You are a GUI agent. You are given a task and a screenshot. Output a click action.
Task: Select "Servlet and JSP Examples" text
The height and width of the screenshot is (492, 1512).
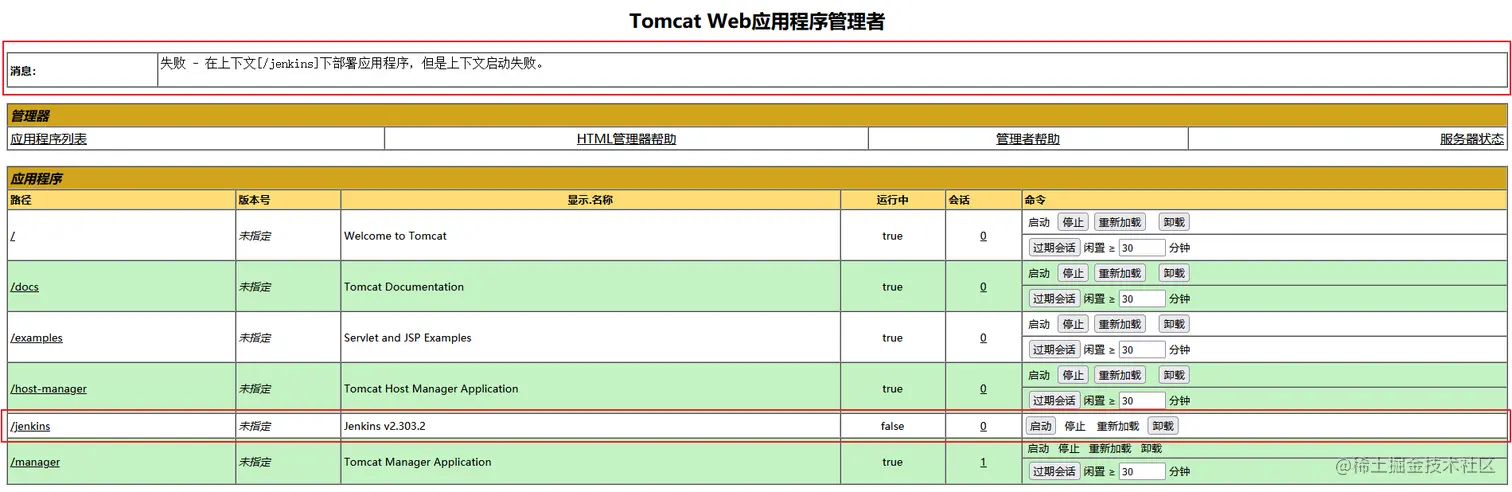click(408, 338)
